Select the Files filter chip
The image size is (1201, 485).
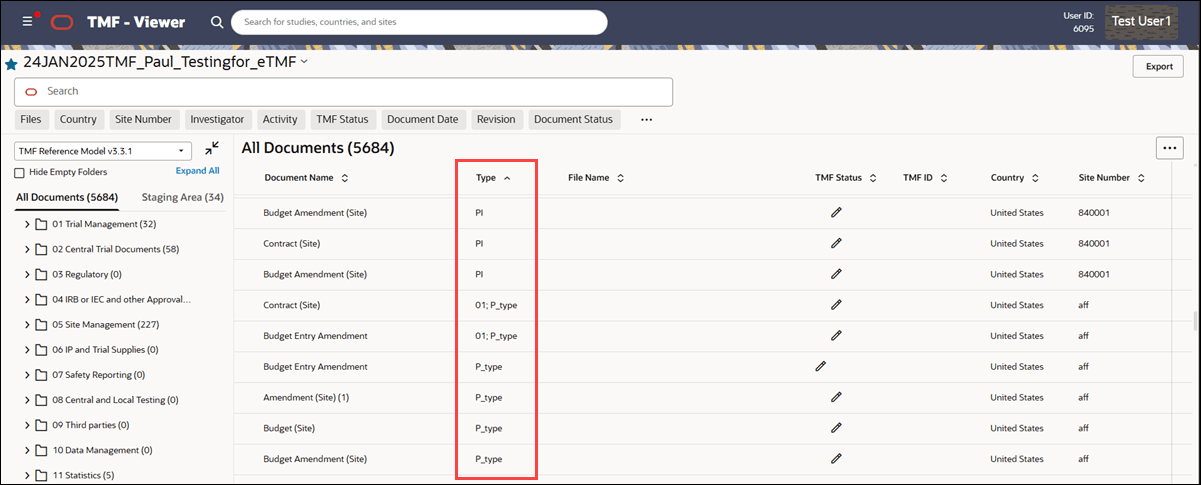(x=31, y=119)
